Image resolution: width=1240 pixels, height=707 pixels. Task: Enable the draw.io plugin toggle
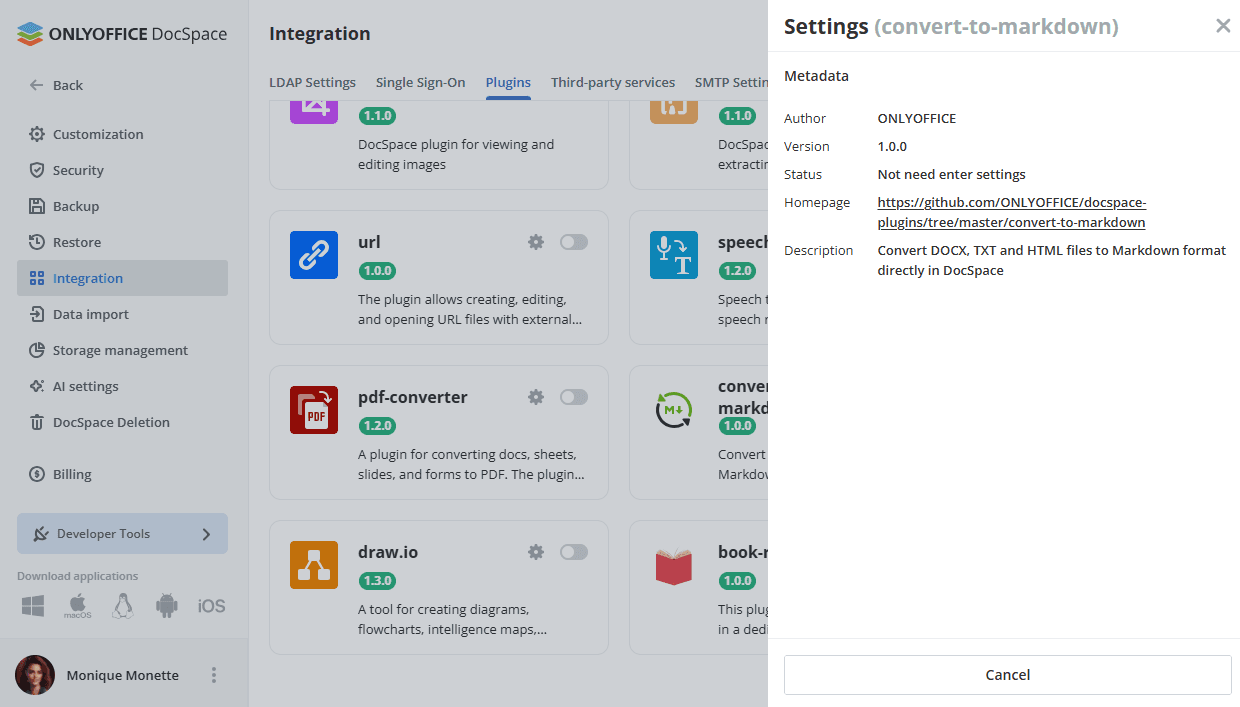pos(574,552)
